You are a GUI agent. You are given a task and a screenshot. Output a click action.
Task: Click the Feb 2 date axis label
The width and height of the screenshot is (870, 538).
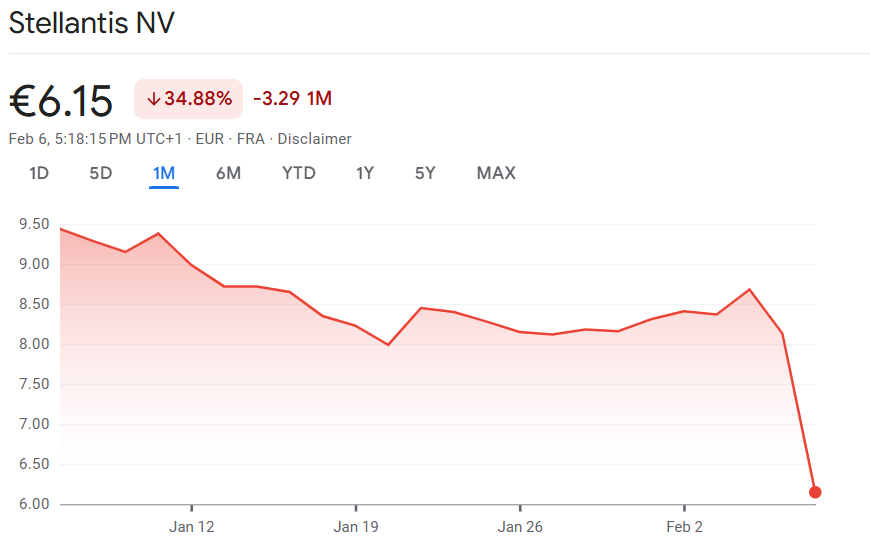point(684,527)
